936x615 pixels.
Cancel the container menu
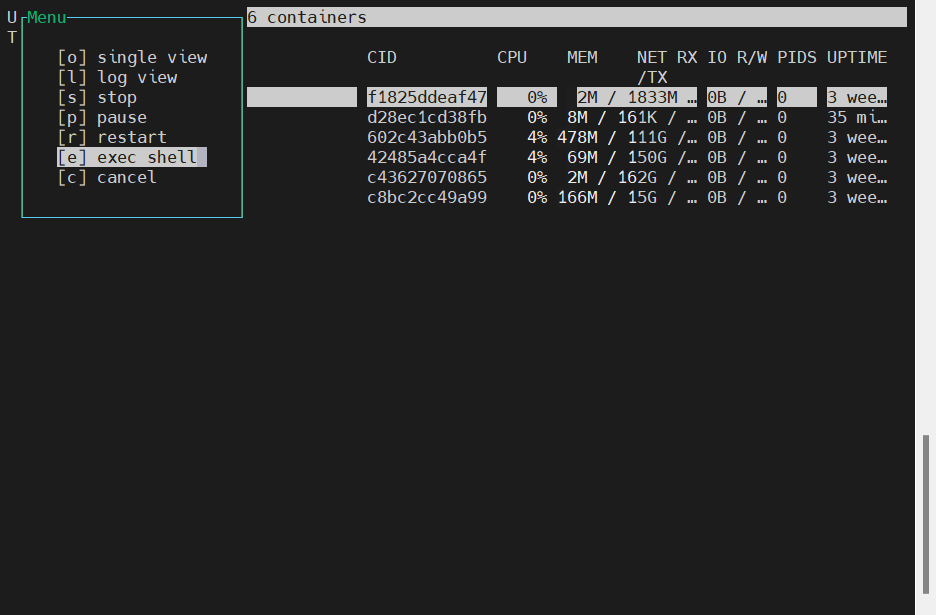click(107, 177)
